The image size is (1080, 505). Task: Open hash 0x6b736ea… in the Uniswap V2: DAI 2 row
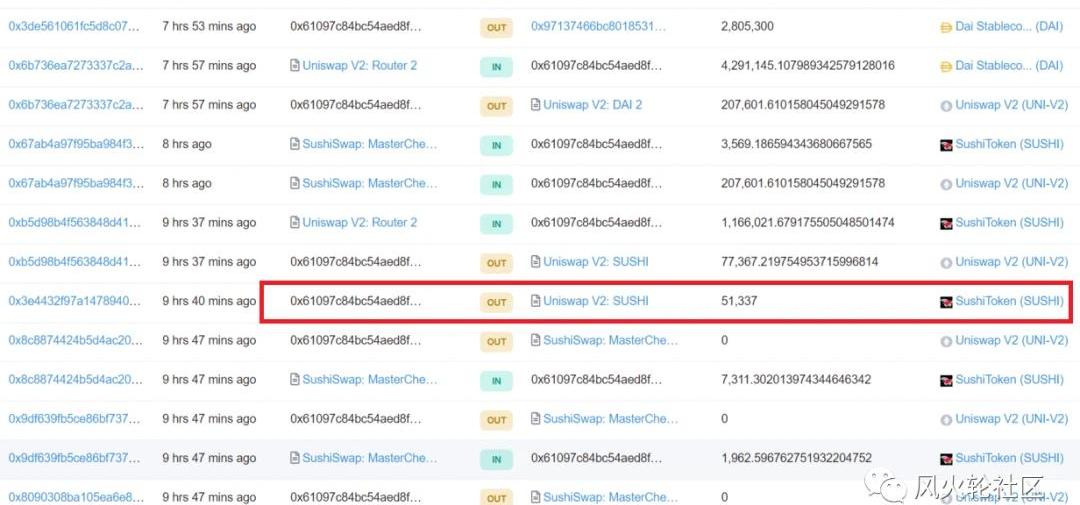[x=76, y=105]
